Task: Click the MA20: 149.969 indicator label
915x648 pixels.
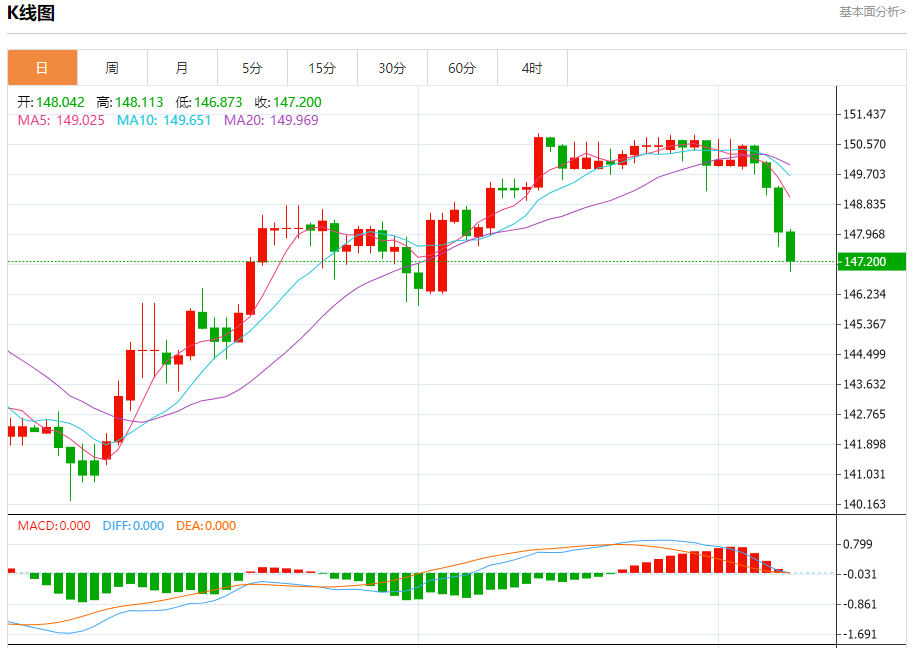Action: click(271, 120)
